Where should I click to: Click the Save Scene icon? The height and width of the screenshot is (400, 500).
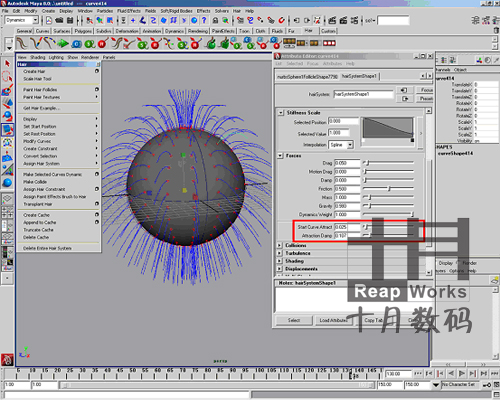70,20
